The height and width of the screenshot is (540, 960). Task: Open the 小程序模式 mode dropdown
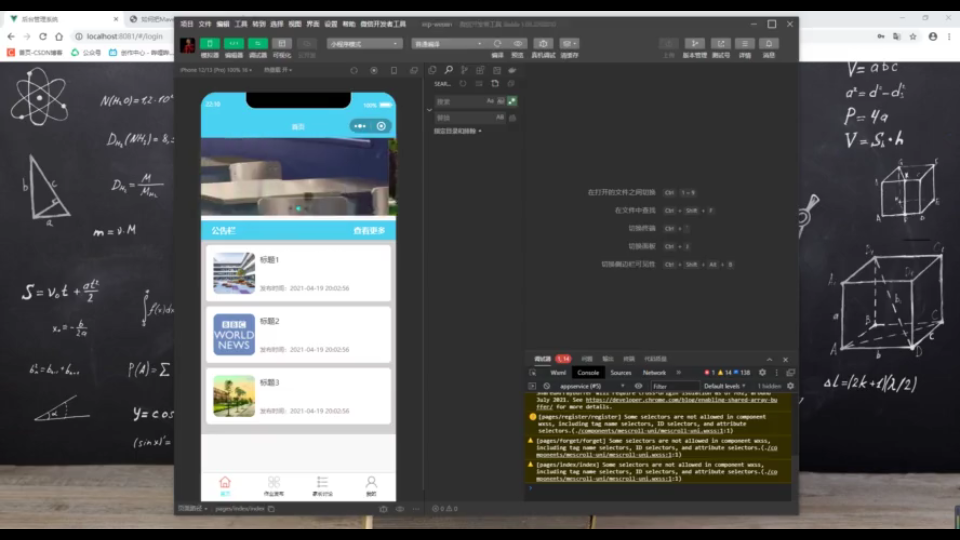(364, 44)
